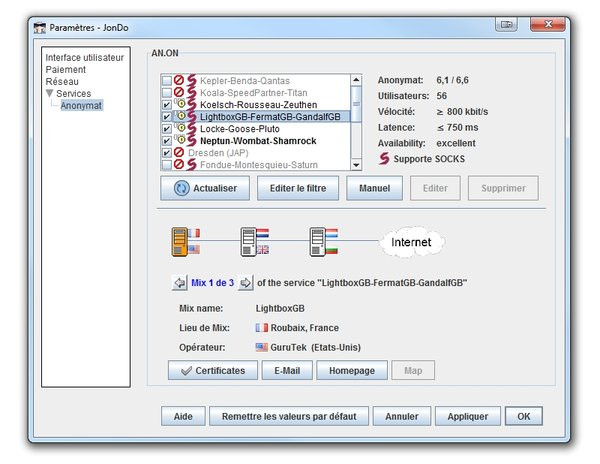Click the premium coin icon on Koelsch-Rousseau-Zeuthen row
600x464 pixels.
(x=180, y=104)
